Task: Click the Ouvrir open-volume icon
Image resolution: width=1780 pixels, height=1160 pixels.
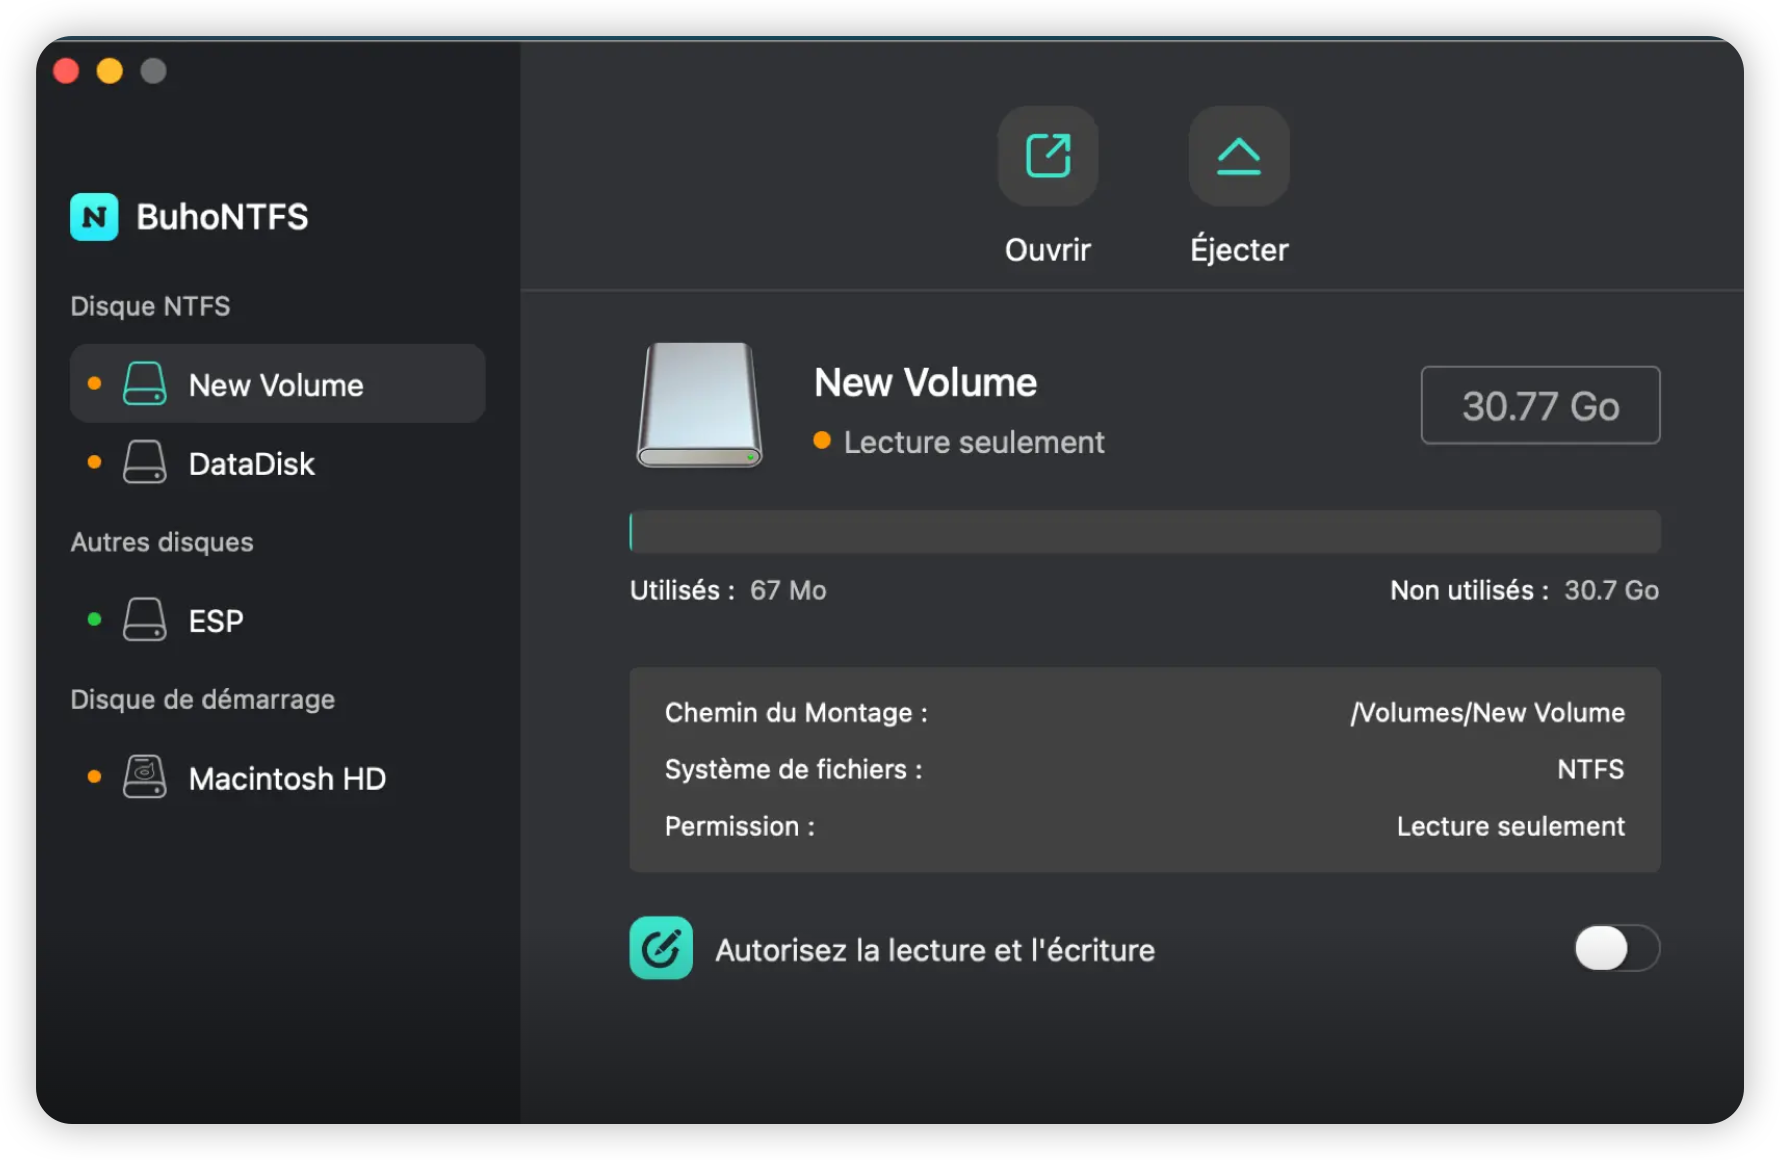Action: click(1048, 156)
